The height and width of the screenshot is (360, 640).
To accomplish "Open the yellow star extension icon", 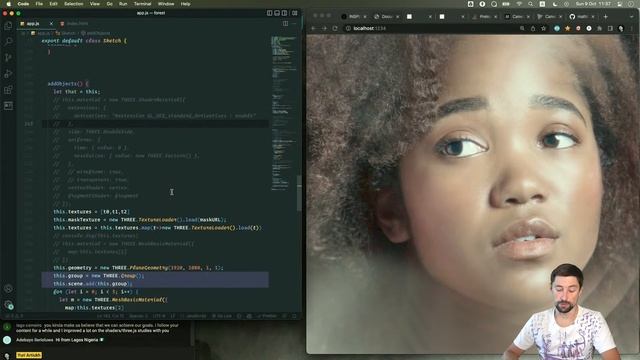I will (567, 28).
